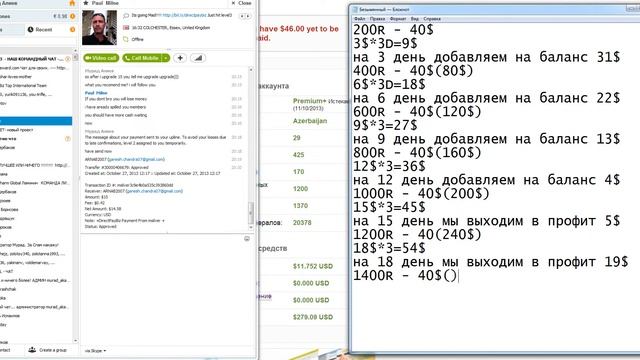
Task: Open the Справка menu in Notepad
Action: [x=432, y=19]
